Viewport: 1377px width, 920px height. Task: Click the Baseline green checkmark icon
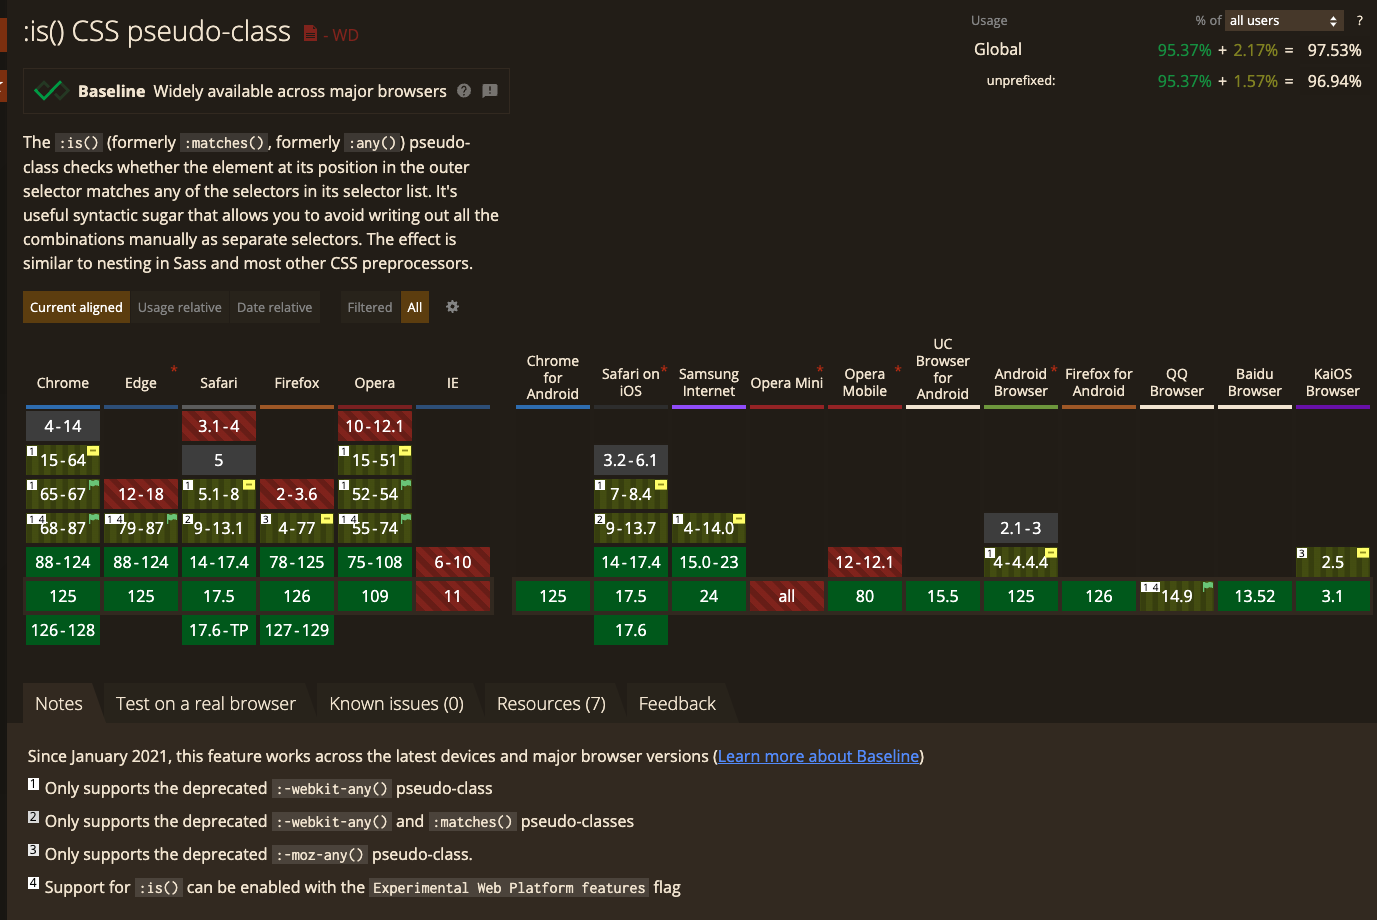click(x=51, y=91)
